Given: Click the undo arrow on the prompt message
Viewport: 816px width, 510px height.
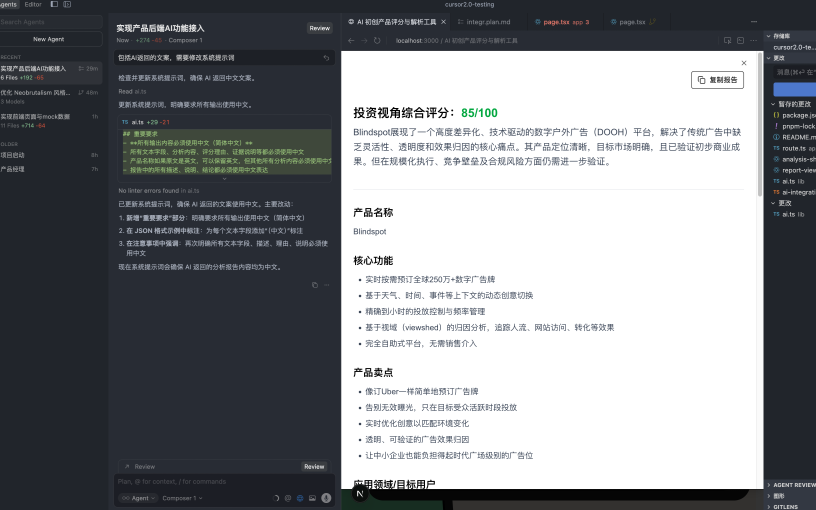Looking at the screenshot, I should click(x=326, y=58).
